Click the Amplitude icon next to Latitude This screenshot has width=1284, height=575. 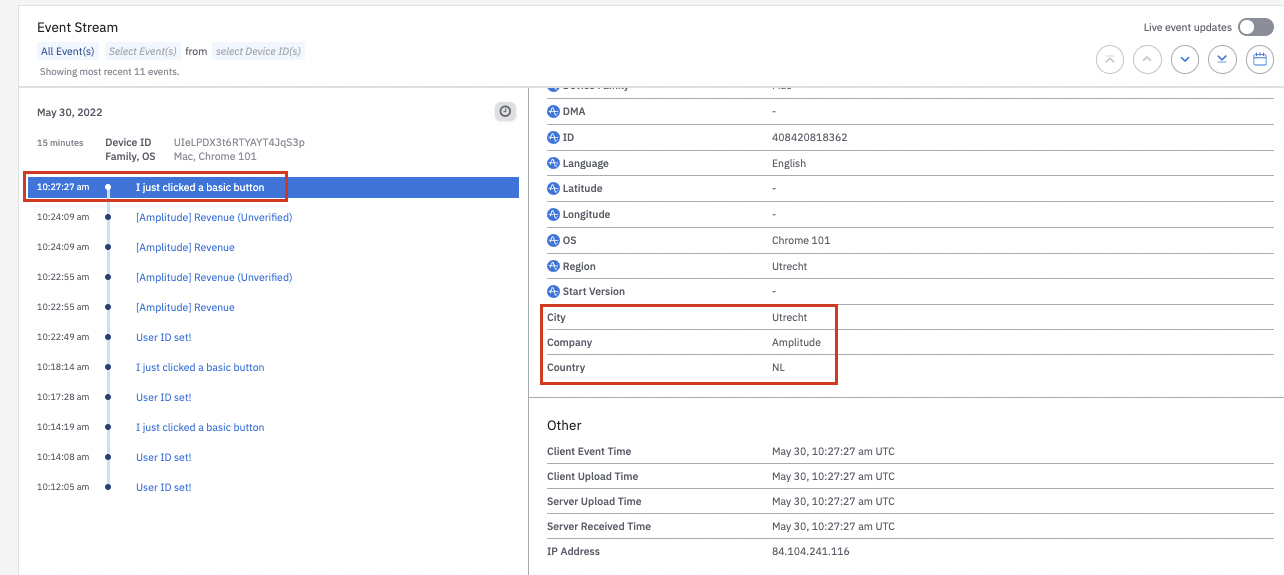tap(553, 188)
